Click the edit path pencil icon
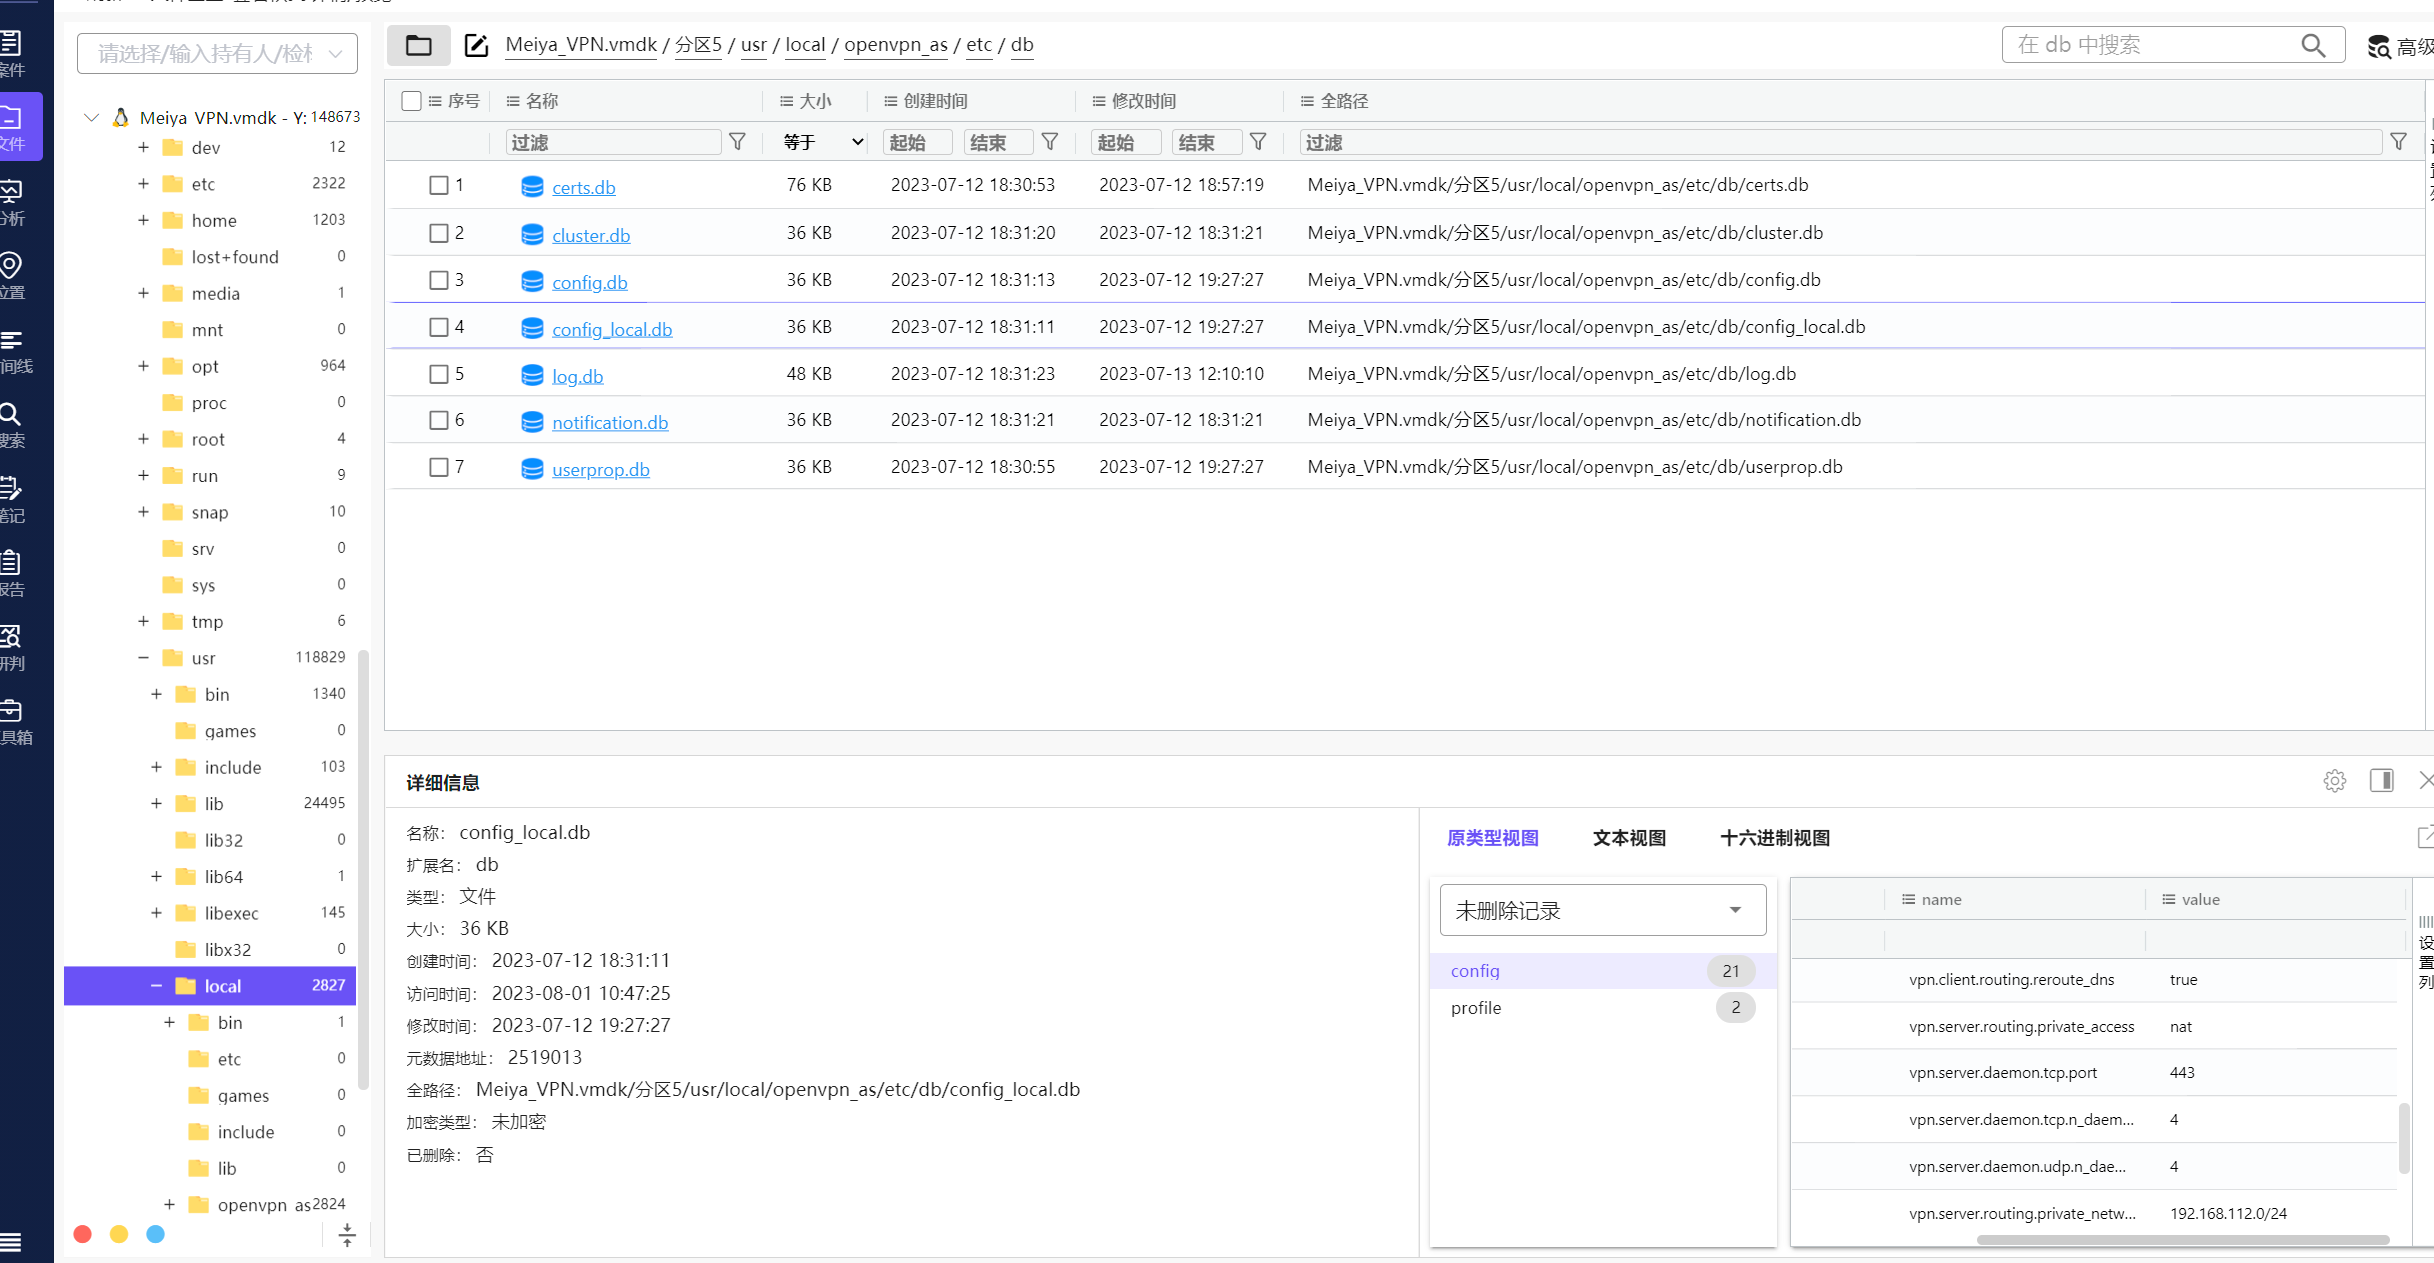Screen dimensions: 2434x1263 [x=476, y=45]
